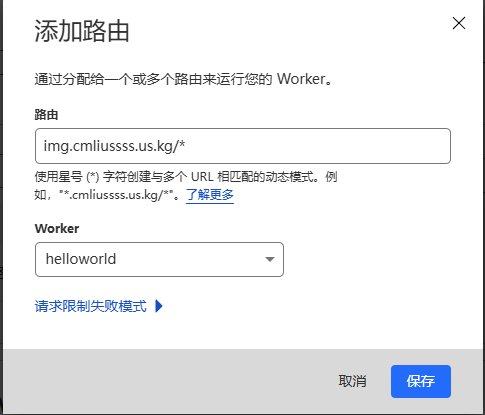
Task: Click the 添加路由 dialog heading
Action: tap(82, 31)
